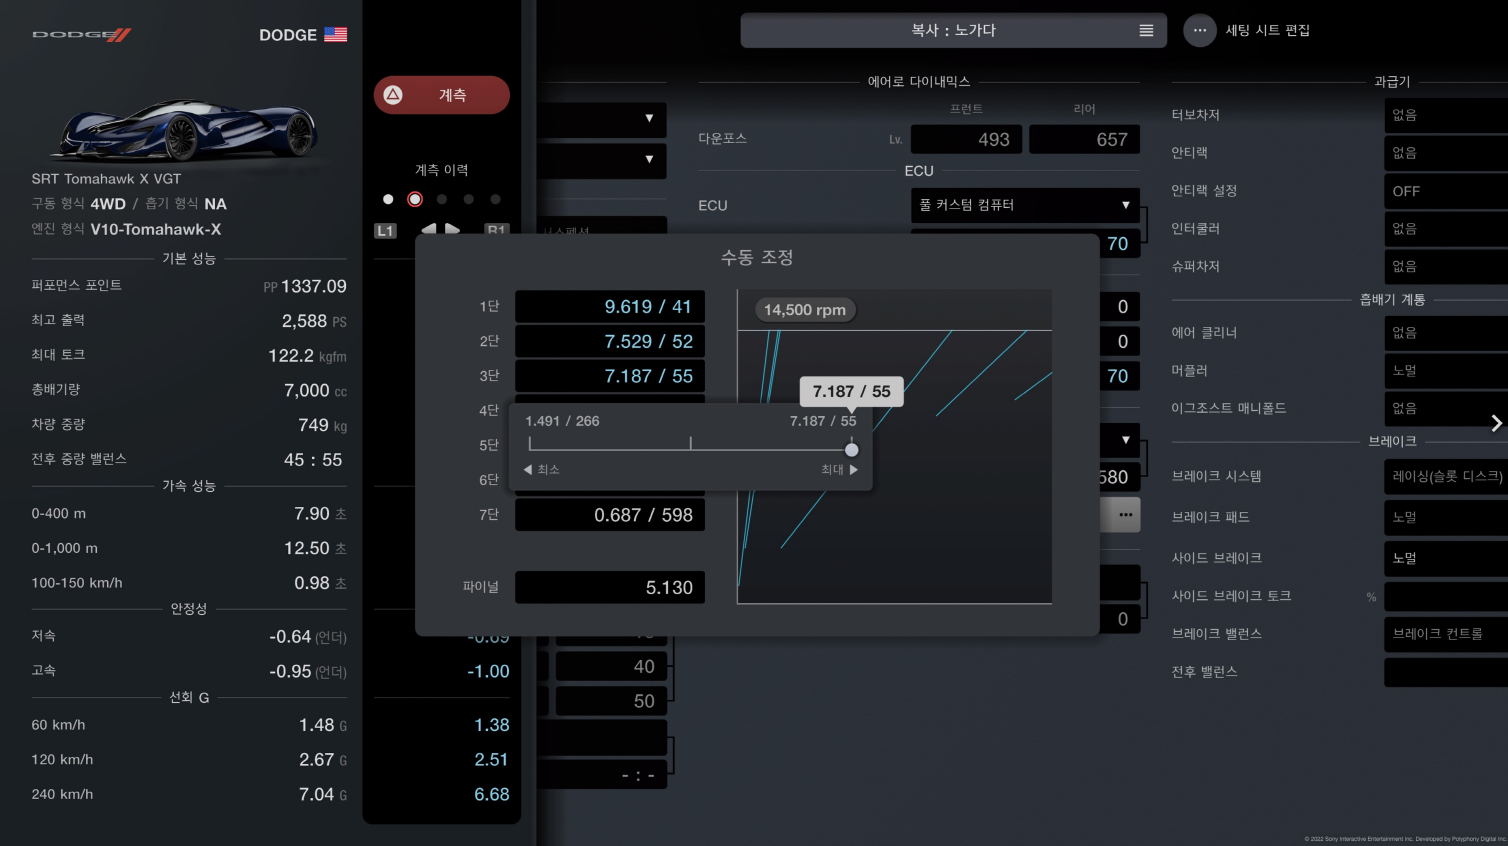Image resolution: width=1508 pixels, height=846 pixels.
Task: Click the 14,500 rpm label on graph
Action: point(805,310)
